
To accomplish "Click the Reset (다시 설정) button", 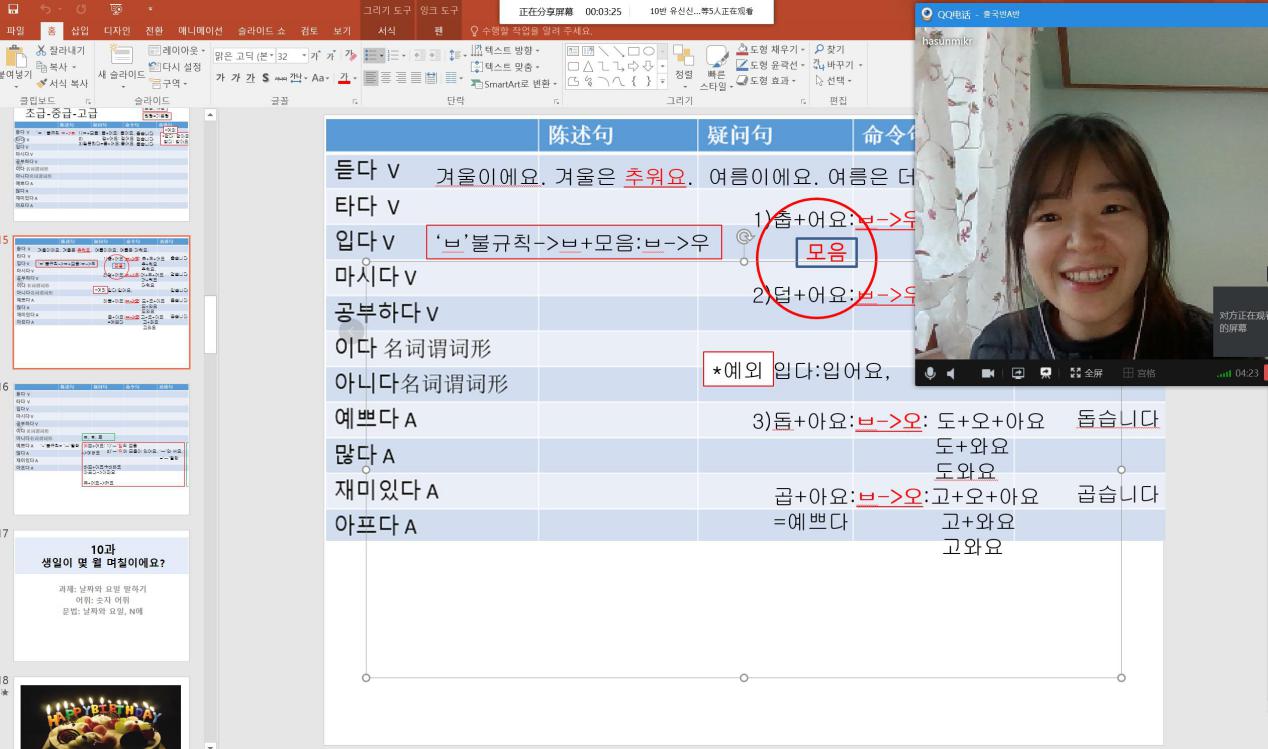I will [x=174, y=66].
